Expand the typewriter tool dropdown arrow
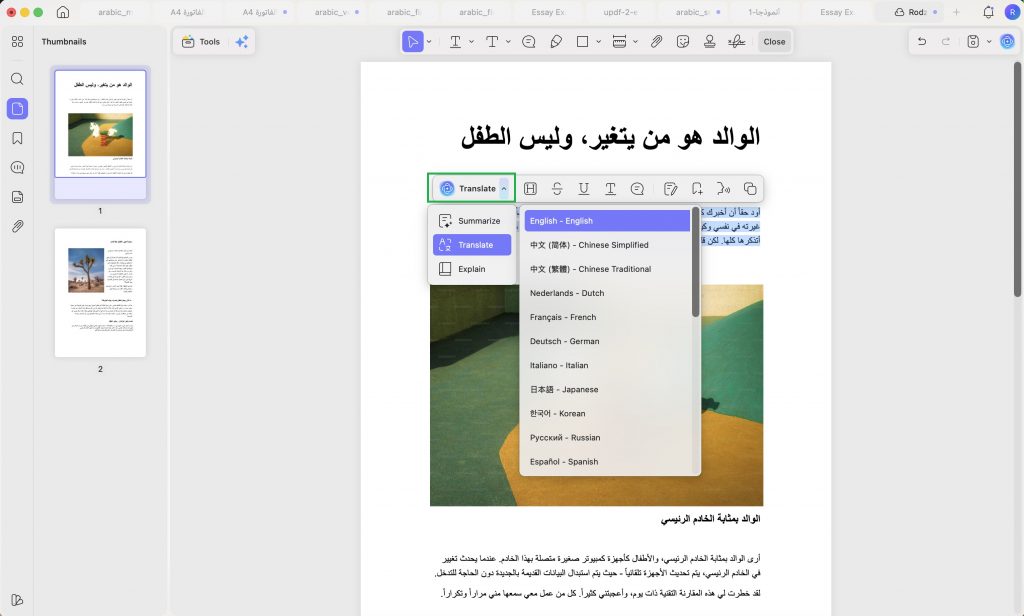Screen dimensions: 1024x616 pyautogui.click(x=508, y=41)
